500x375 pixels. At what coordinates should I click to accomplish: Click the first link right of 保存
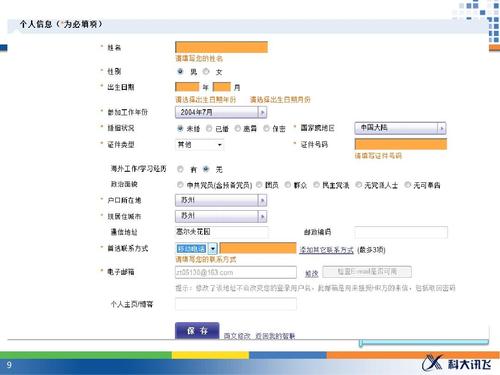coord(237,336)
